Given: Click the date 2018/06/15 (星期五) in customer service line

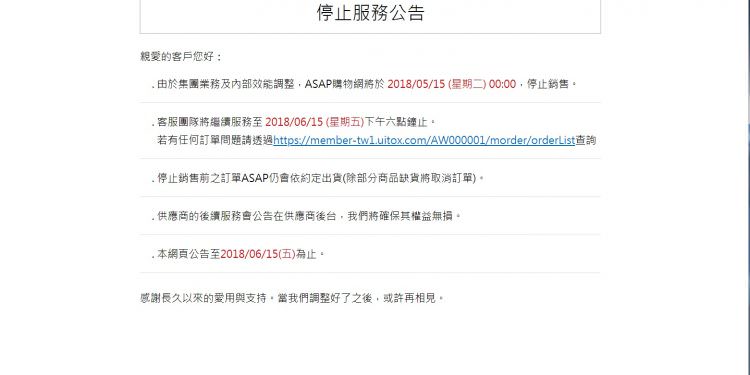Looking at the screenshot, I should point(315,122).
